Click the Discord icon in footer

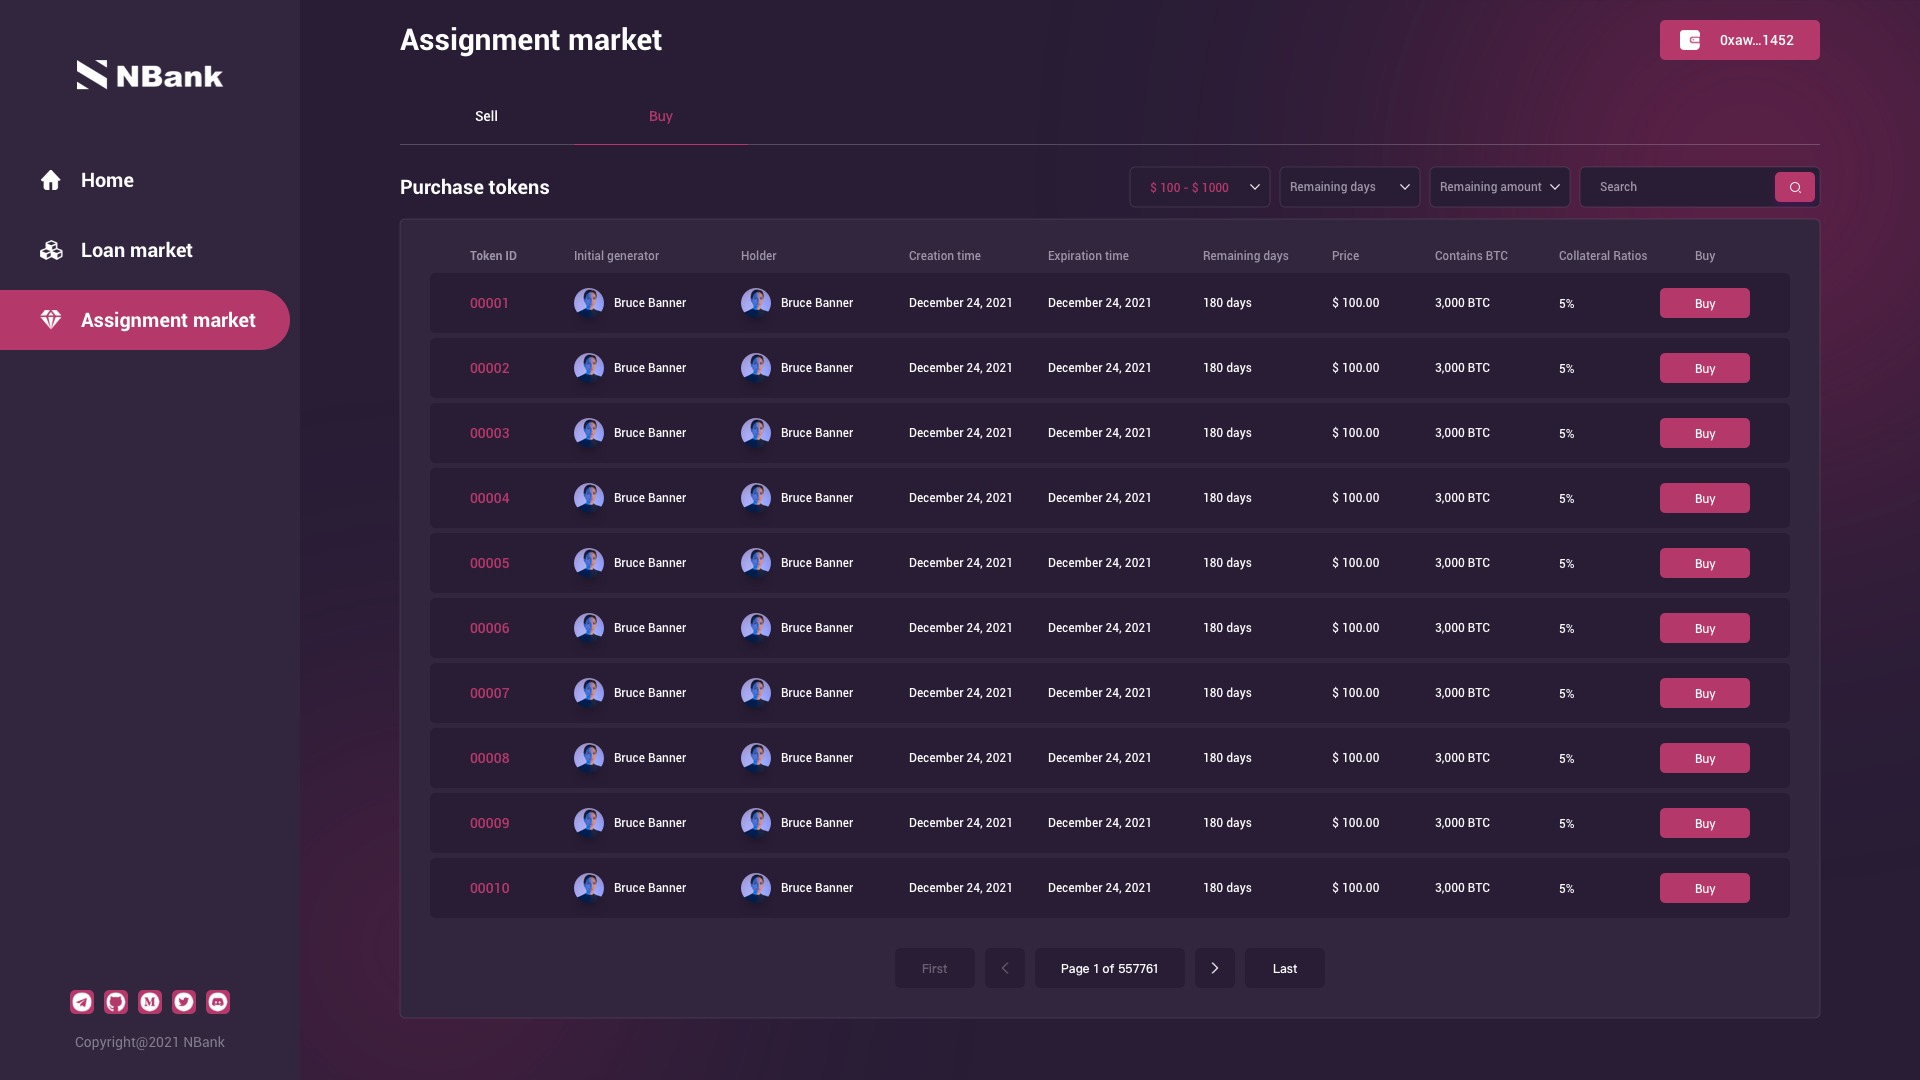218,1002
